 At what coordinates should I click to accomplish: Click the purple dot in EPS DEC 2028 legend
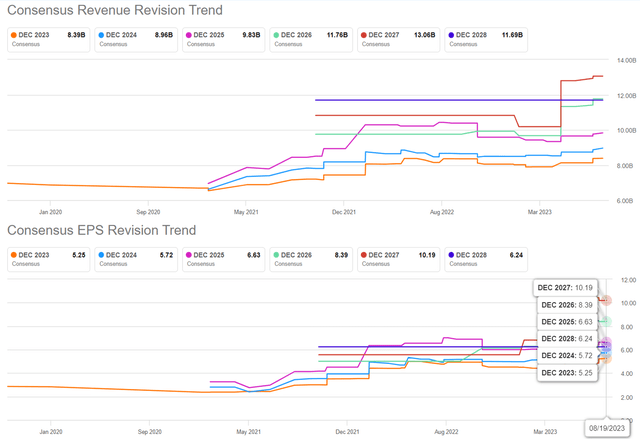(x=451, y=255)
